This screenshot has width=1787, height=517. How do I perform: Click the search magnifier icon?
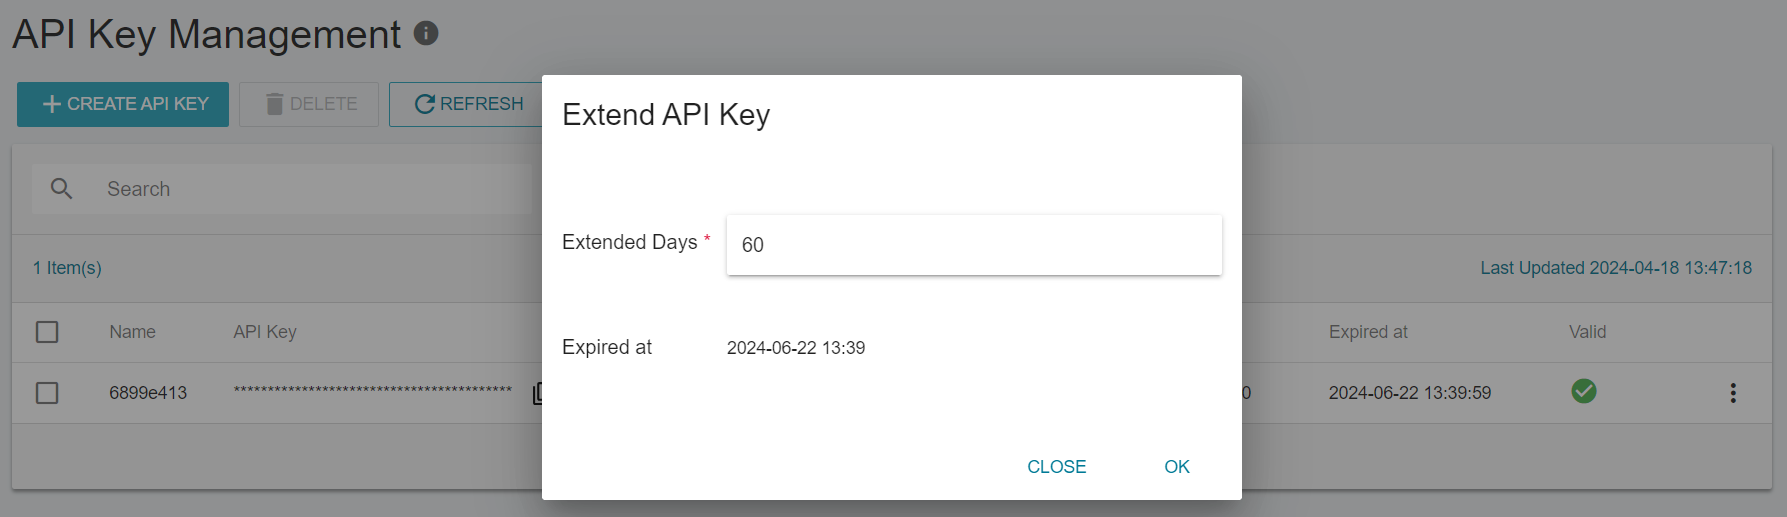point(61,189)
